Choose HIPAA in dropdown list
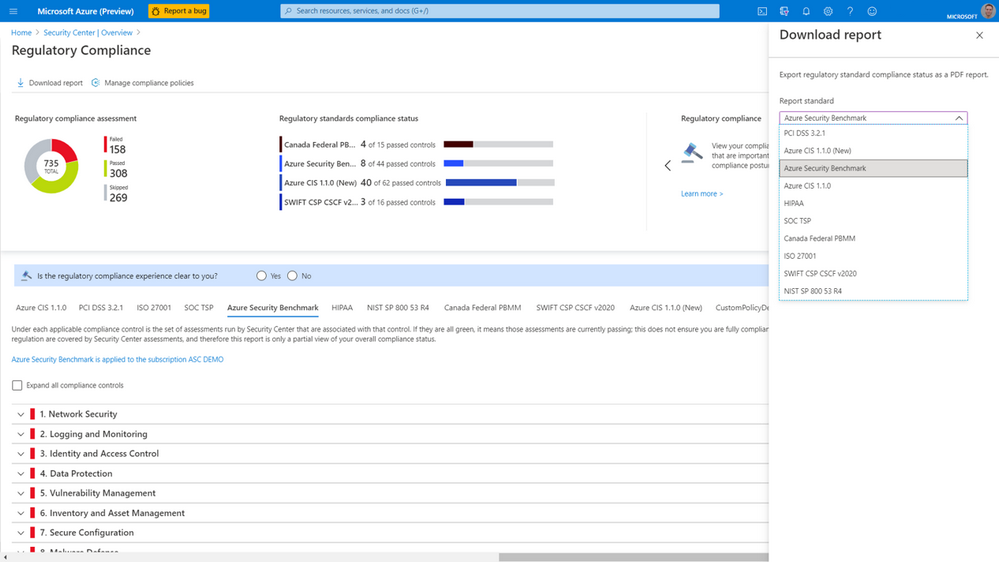Image resolution: width=999 pixels, height=562 pixels. [873, 203]
